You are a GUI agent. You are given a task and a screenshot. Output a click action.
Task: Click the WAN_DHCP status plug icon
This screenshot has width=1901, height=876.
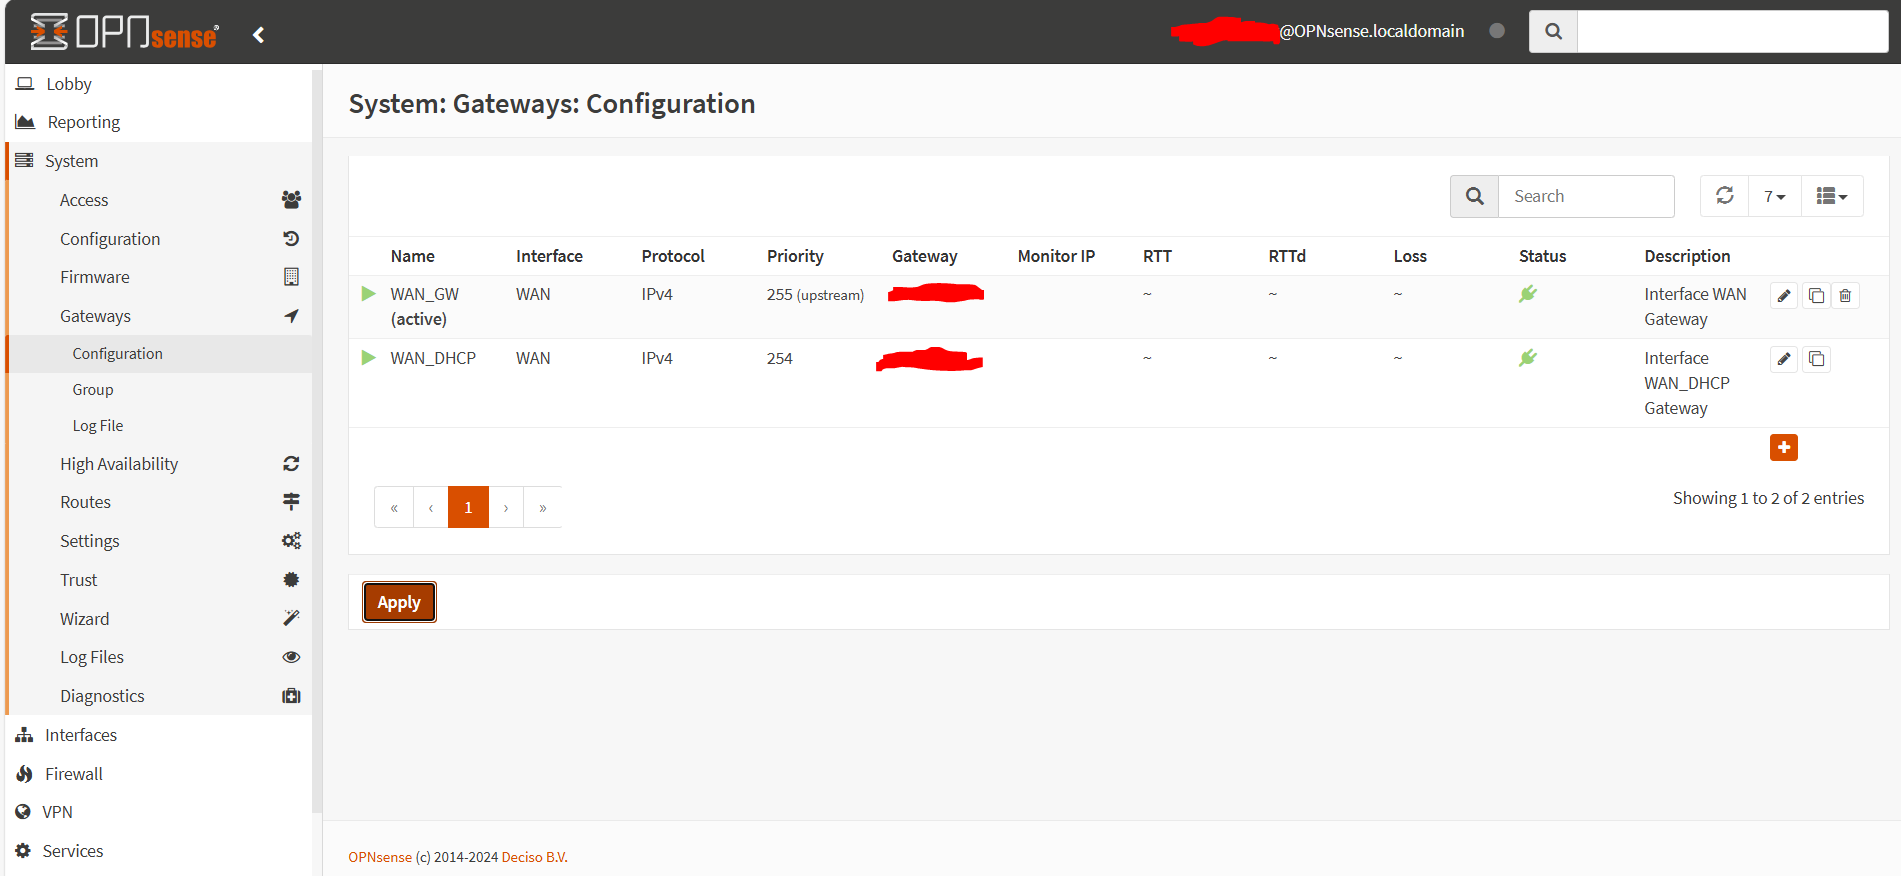(x=1528, y=358)
